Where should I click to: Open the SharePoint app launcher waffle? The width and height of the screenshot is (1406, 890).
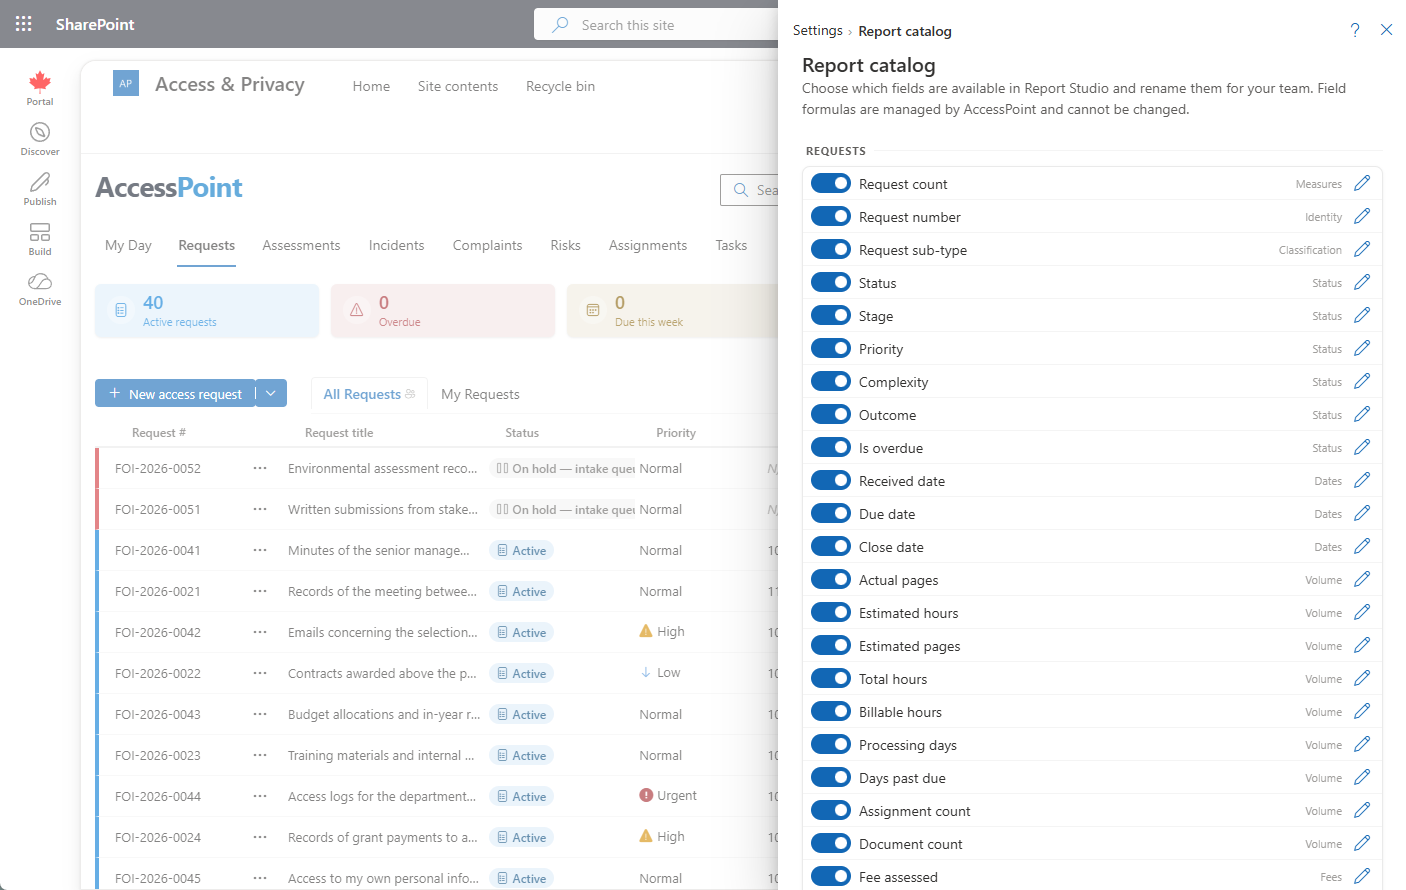click(24, 24)
